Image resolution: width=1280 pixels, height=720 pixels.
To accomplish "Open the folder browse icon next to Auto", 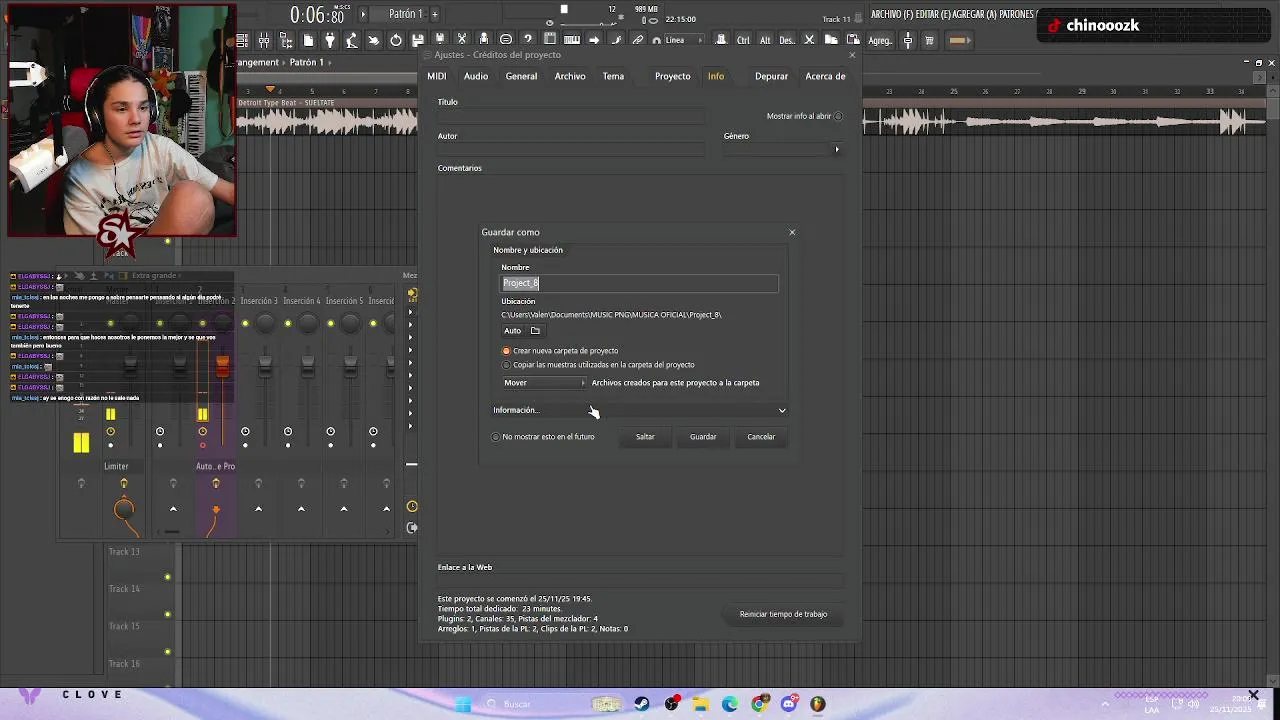I will click(x=535, y=331).
